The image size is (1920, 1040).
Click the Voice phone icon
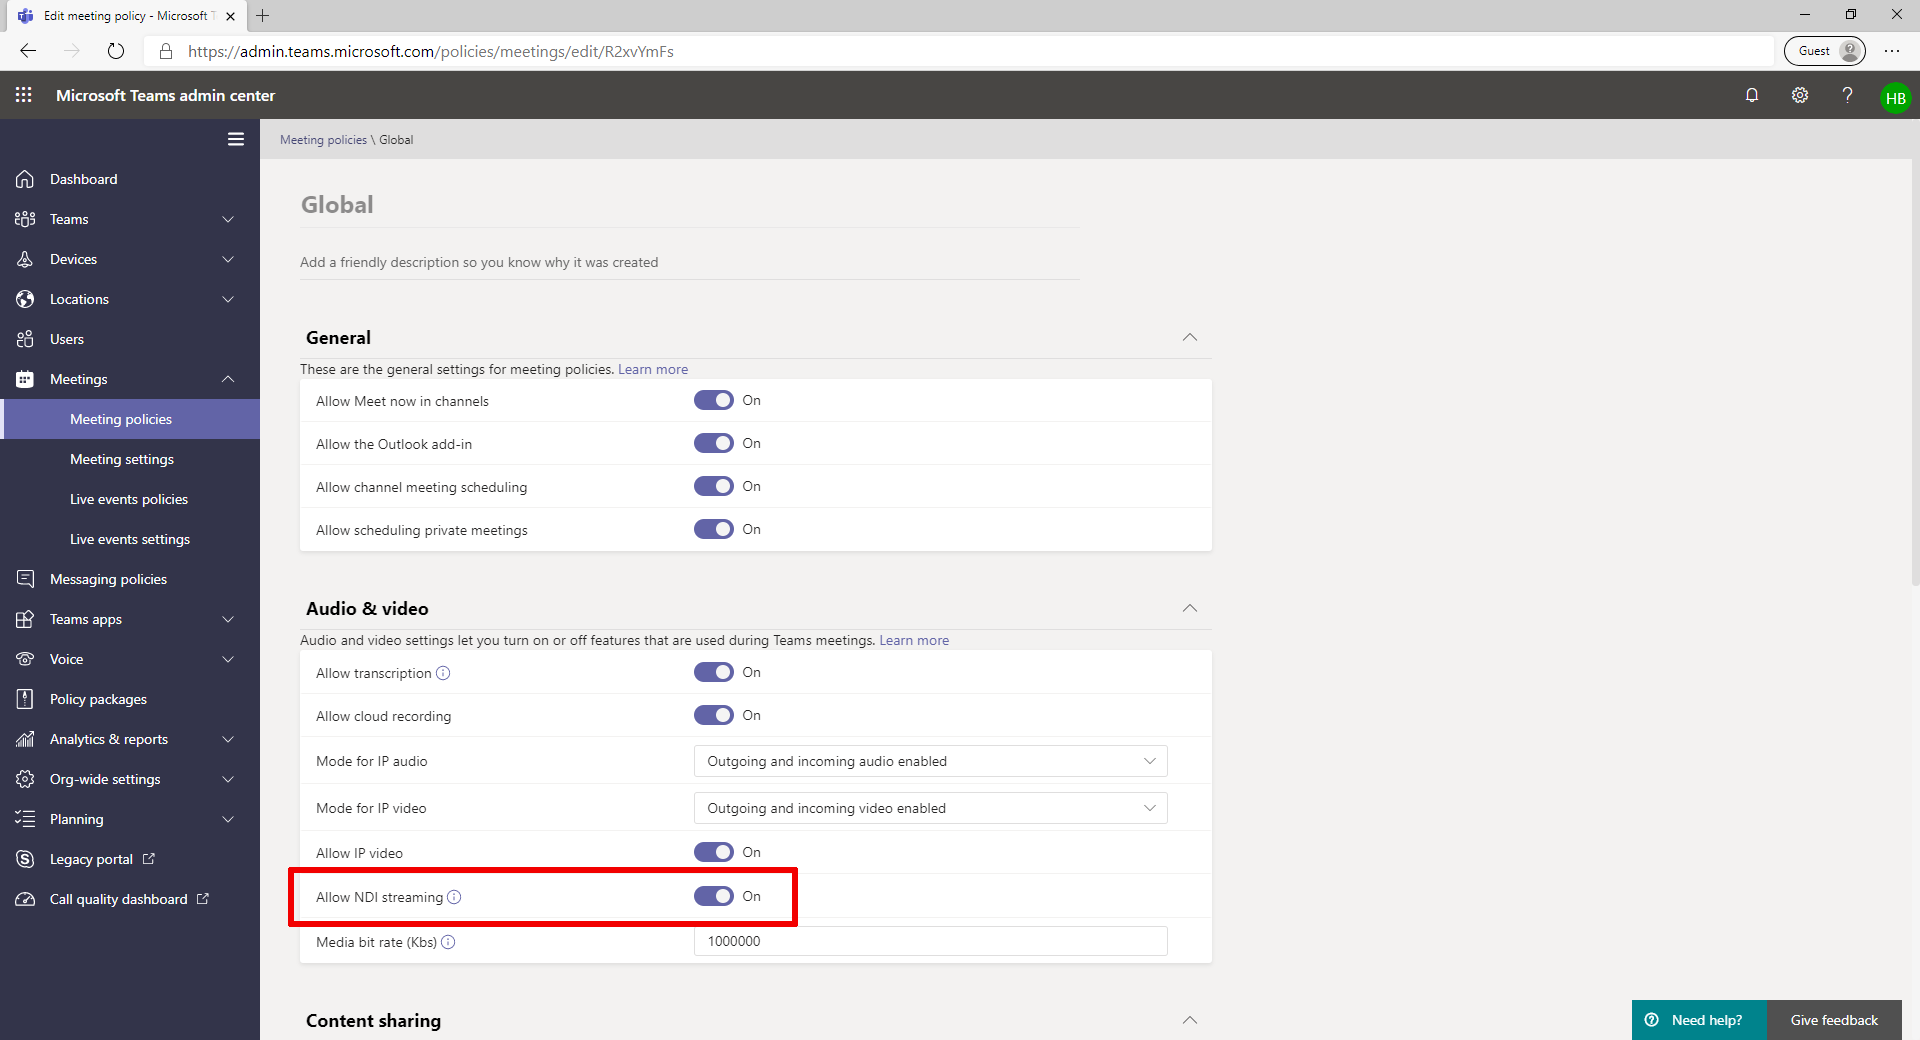pos(25,659)
